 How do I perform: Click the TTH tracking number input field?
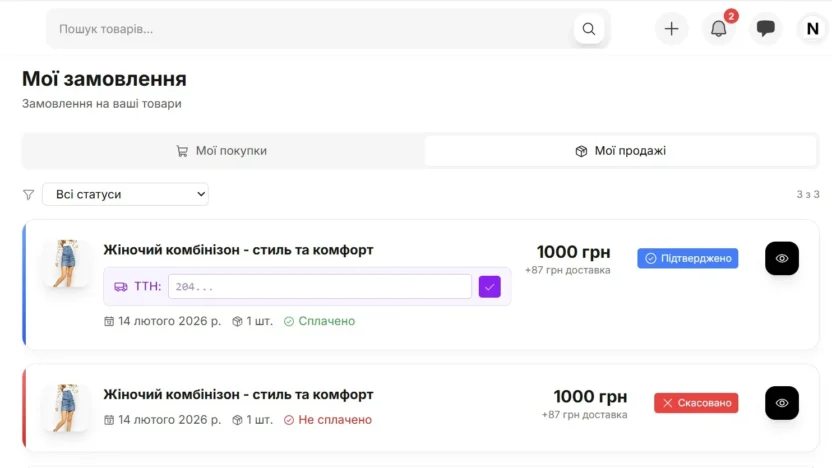[x=319, y=287]
